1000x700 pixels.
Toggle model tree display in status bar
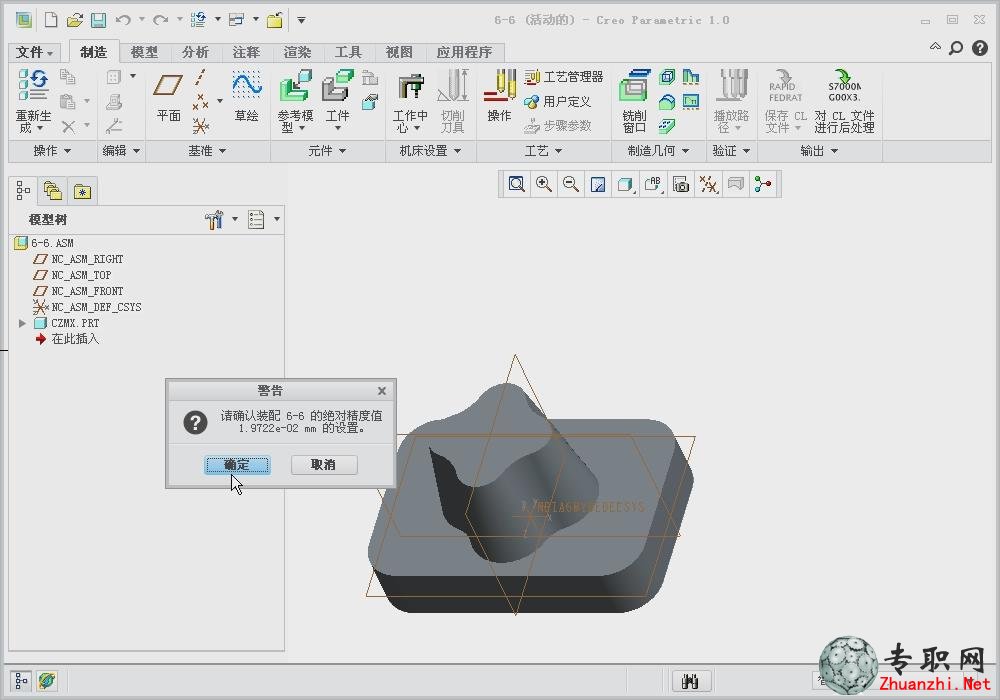pos(21,681)
